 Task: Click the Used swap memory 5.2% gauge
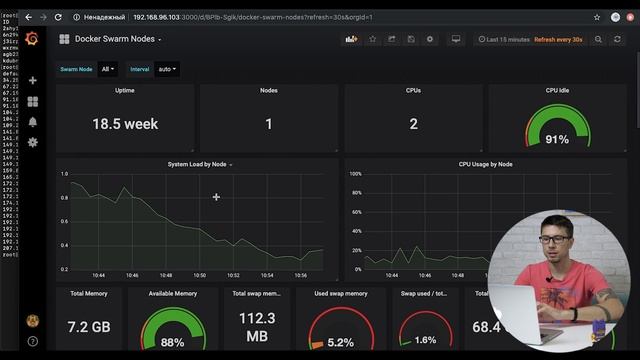(341, 329)
